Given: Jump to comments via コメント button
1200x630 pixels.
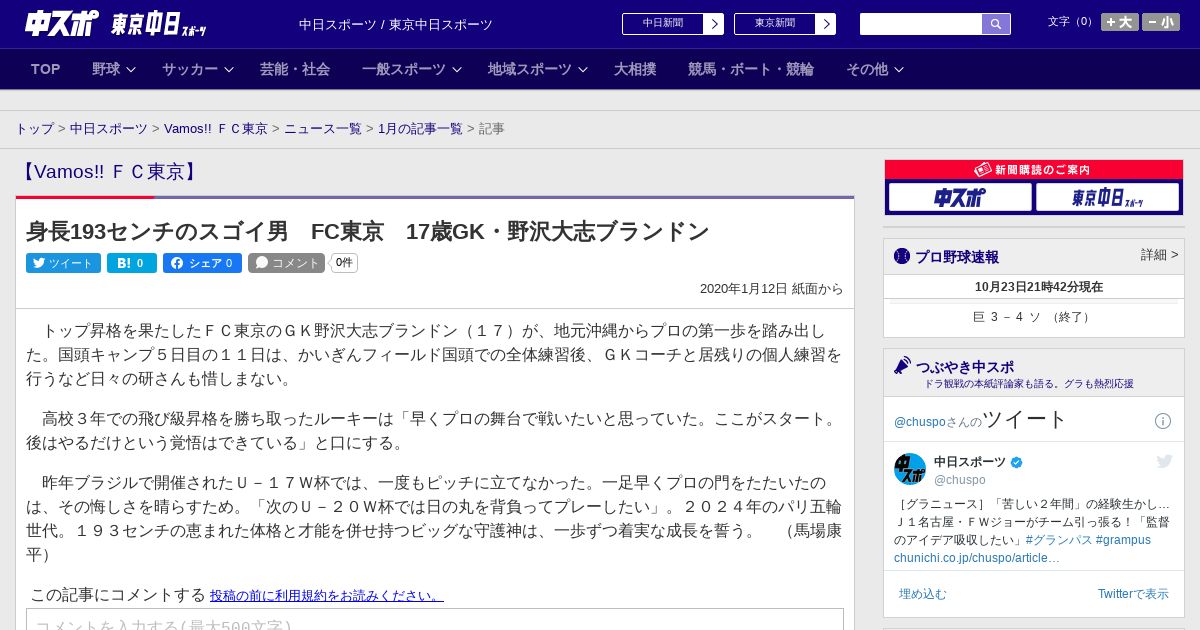Looking at the screenshot, I should click(x=287, y=263).
